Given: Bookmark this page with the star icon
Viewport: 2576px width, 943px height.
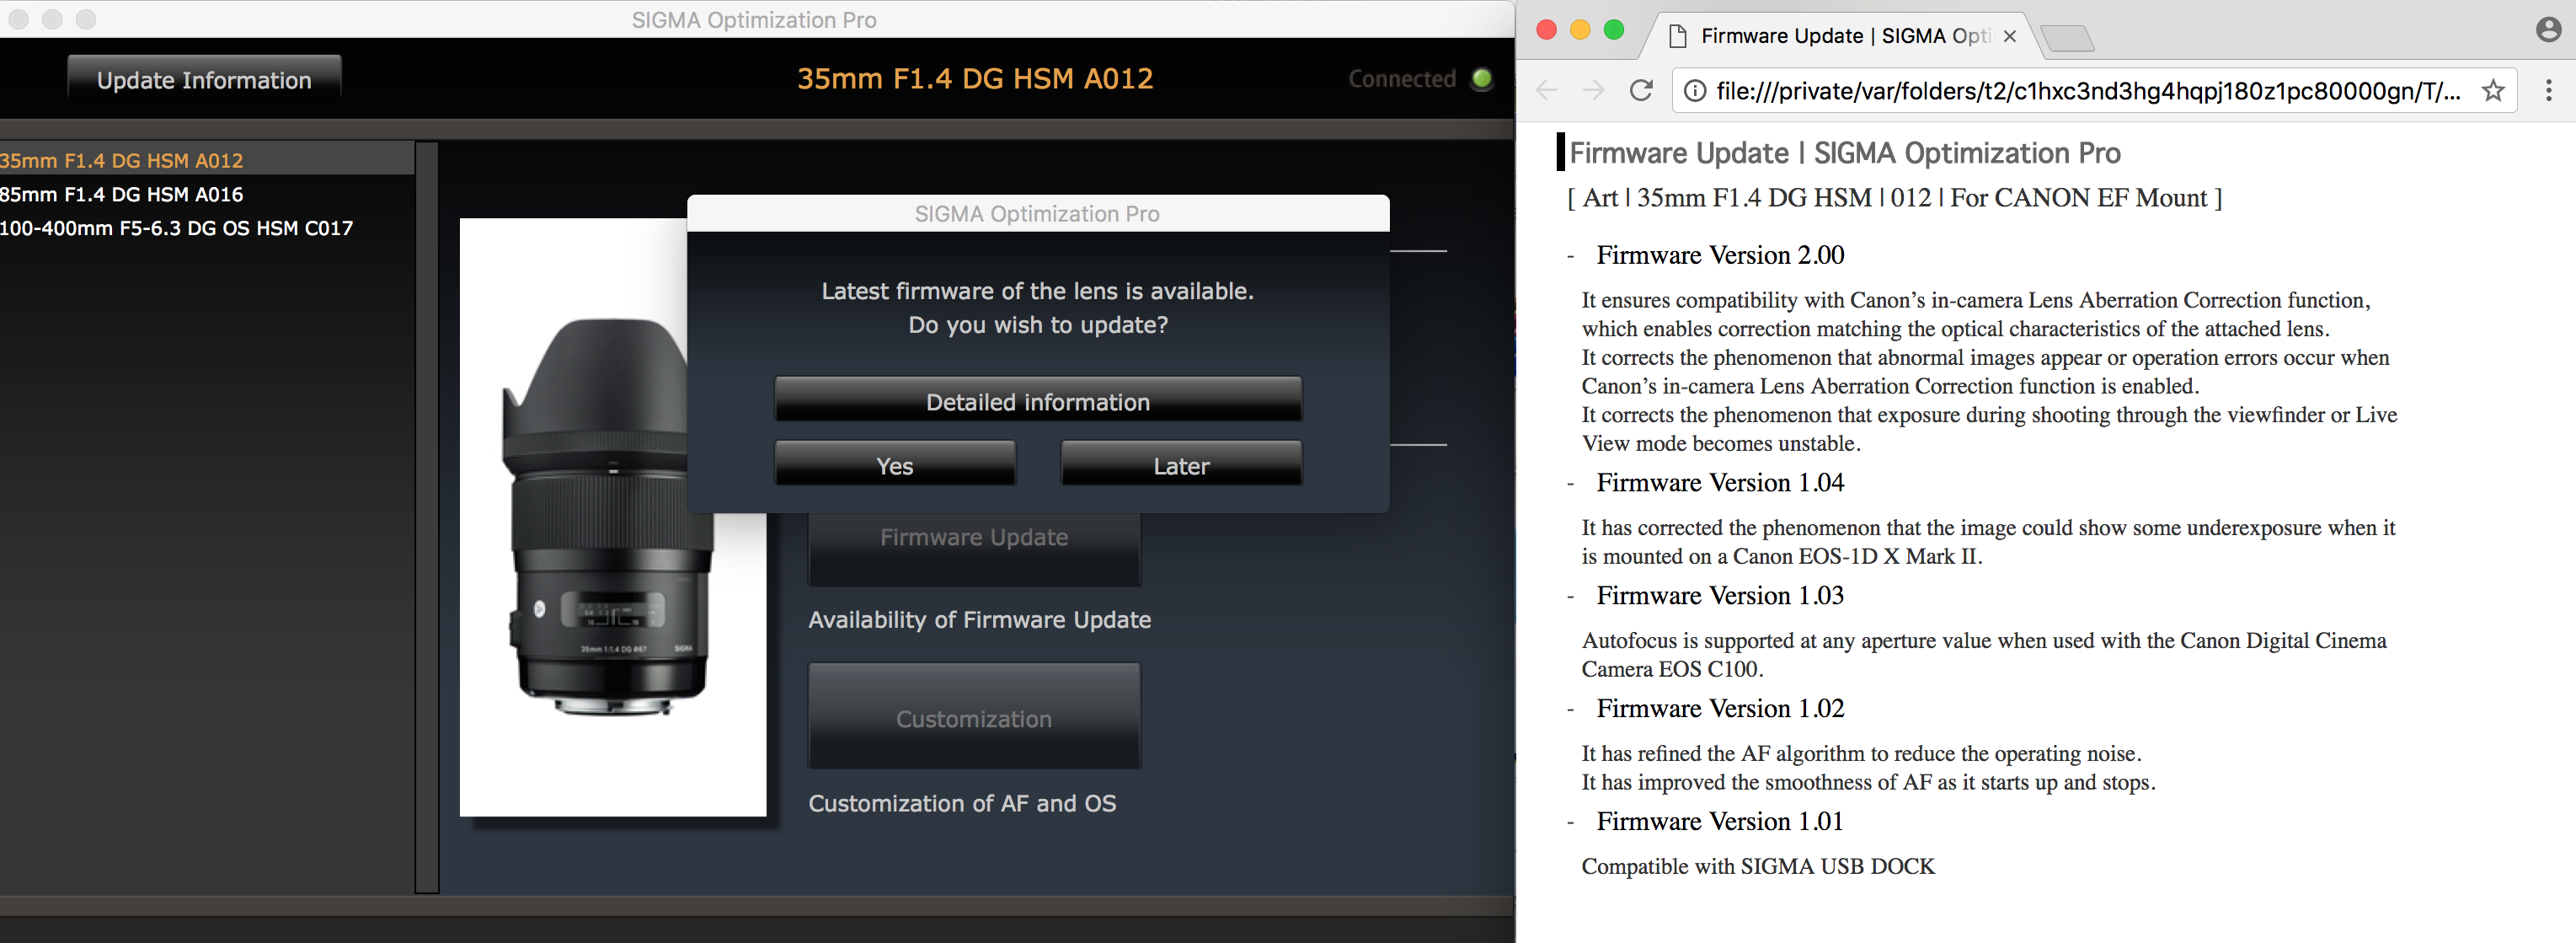Looking at the screenshot, I should (x=2493, y=91).
